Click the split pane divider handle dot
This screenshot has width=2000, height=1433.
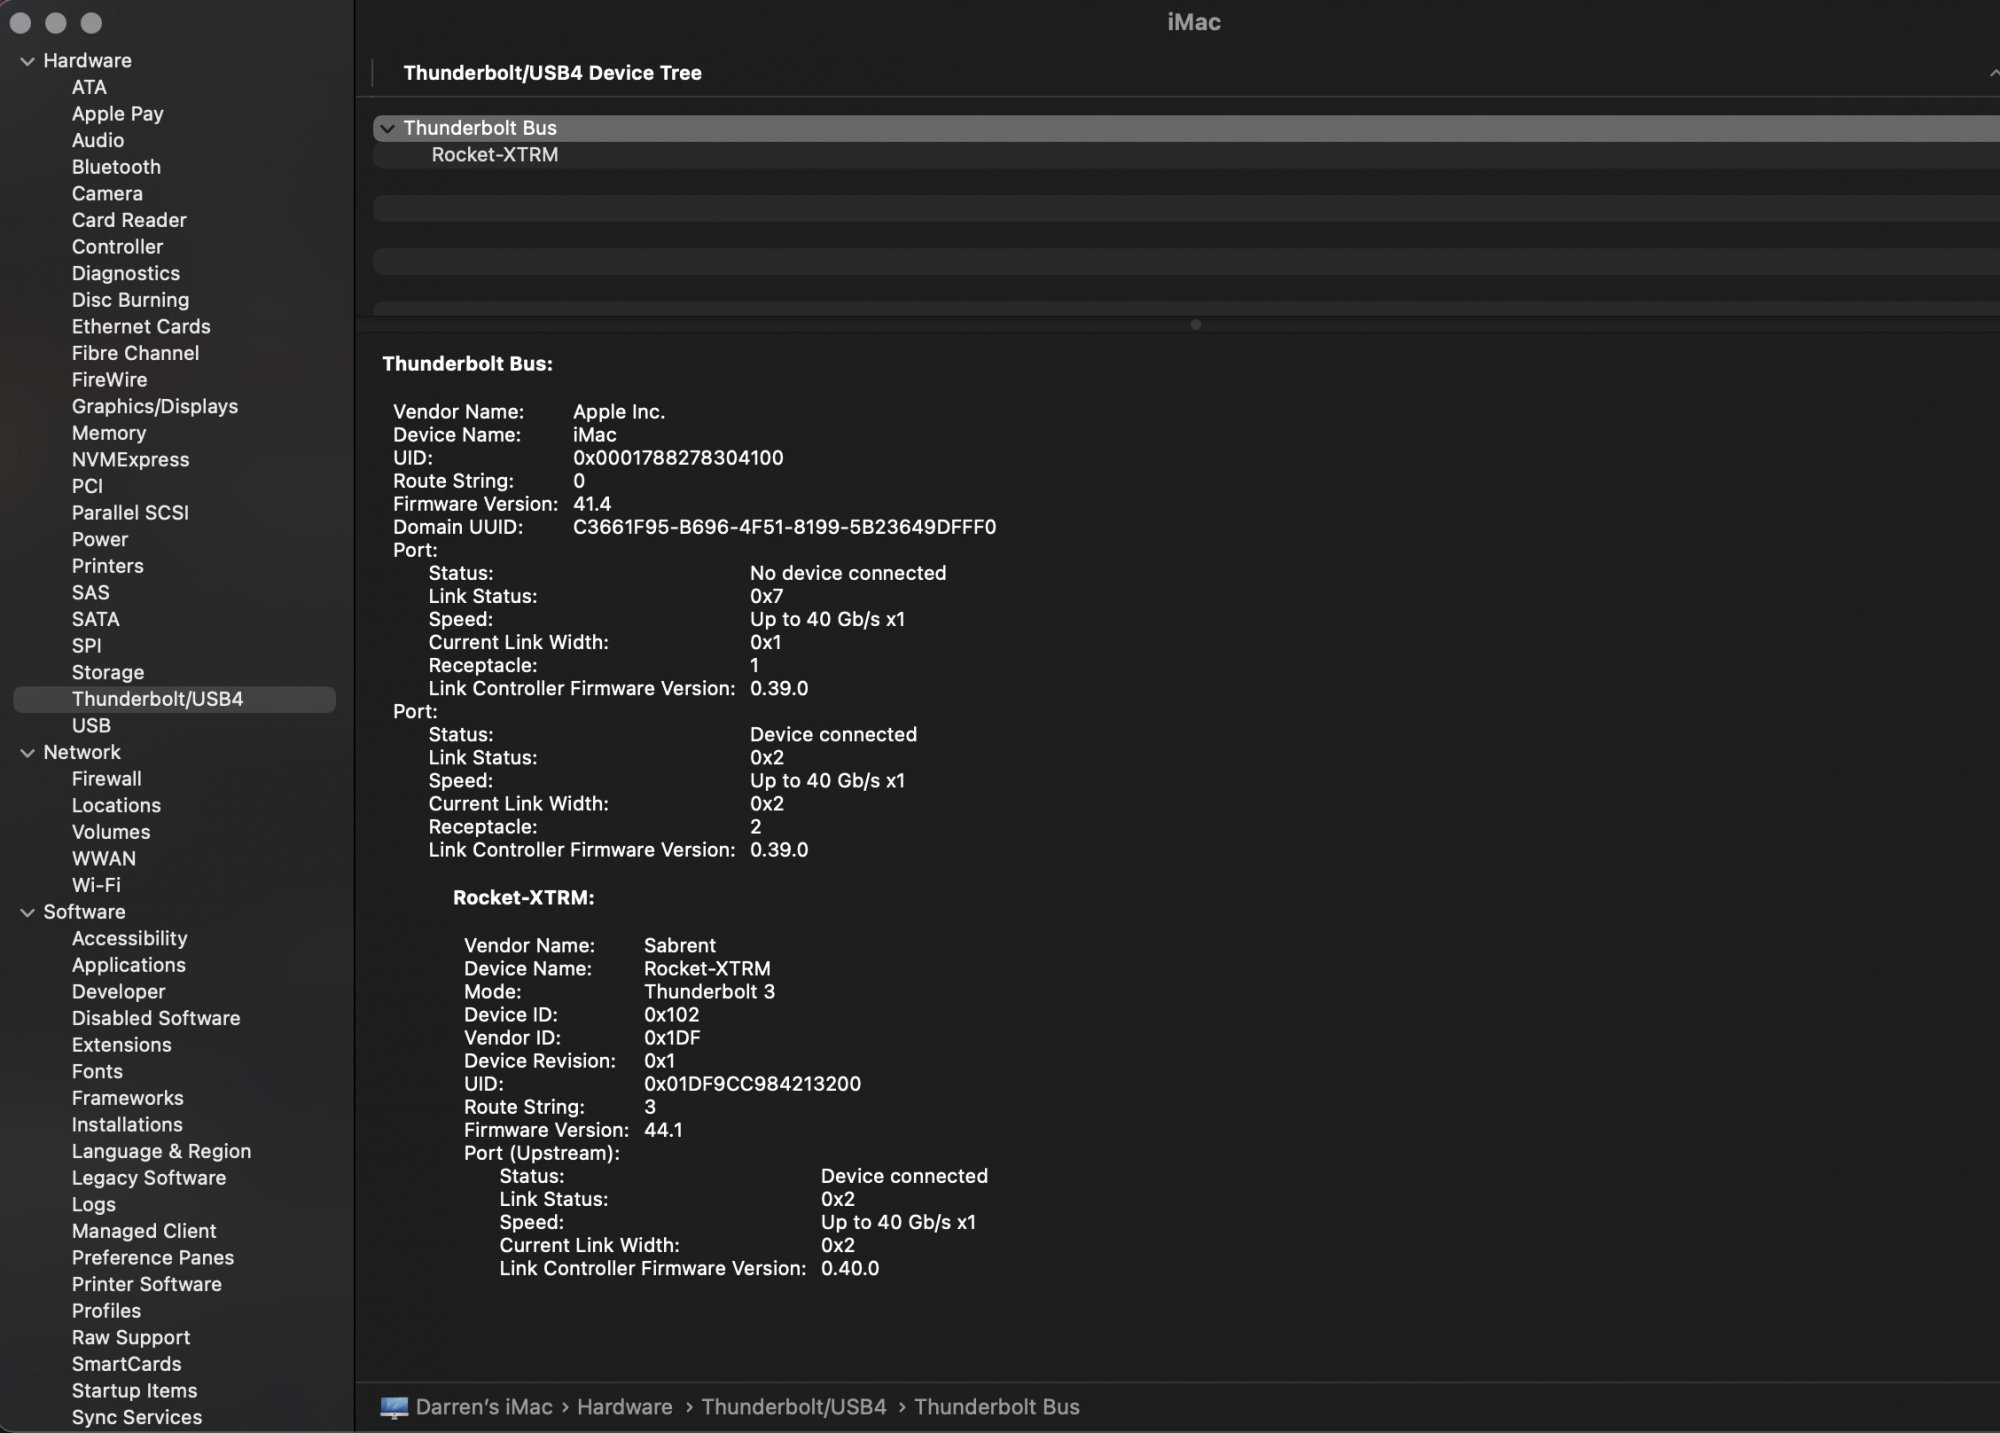[x=1195, y=325]
